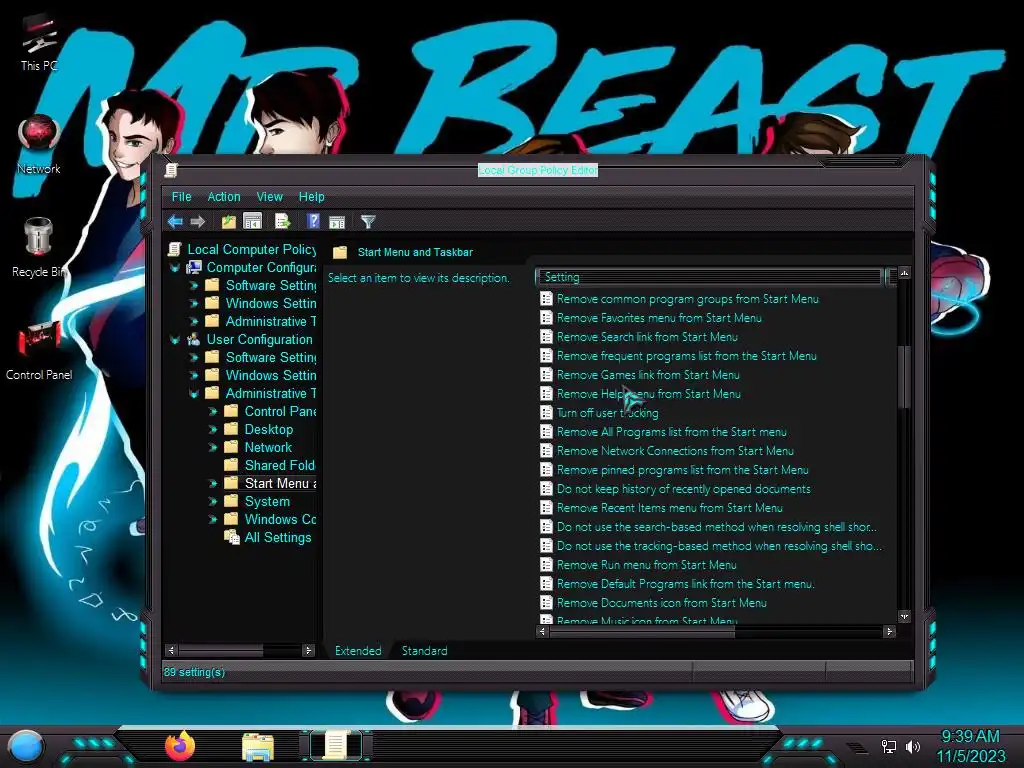1024x768 pixels.
Task: Expand Windows Settings under User Configuration
Action: [x=193, y=376]
